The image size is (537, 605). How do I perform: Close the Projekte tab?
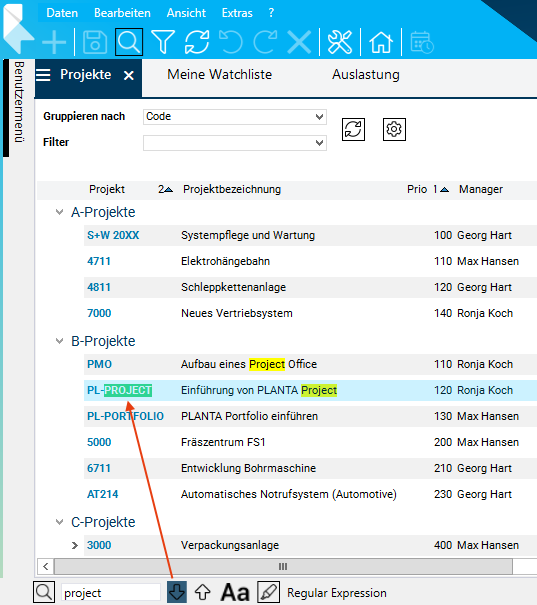(x=129, y=76)
